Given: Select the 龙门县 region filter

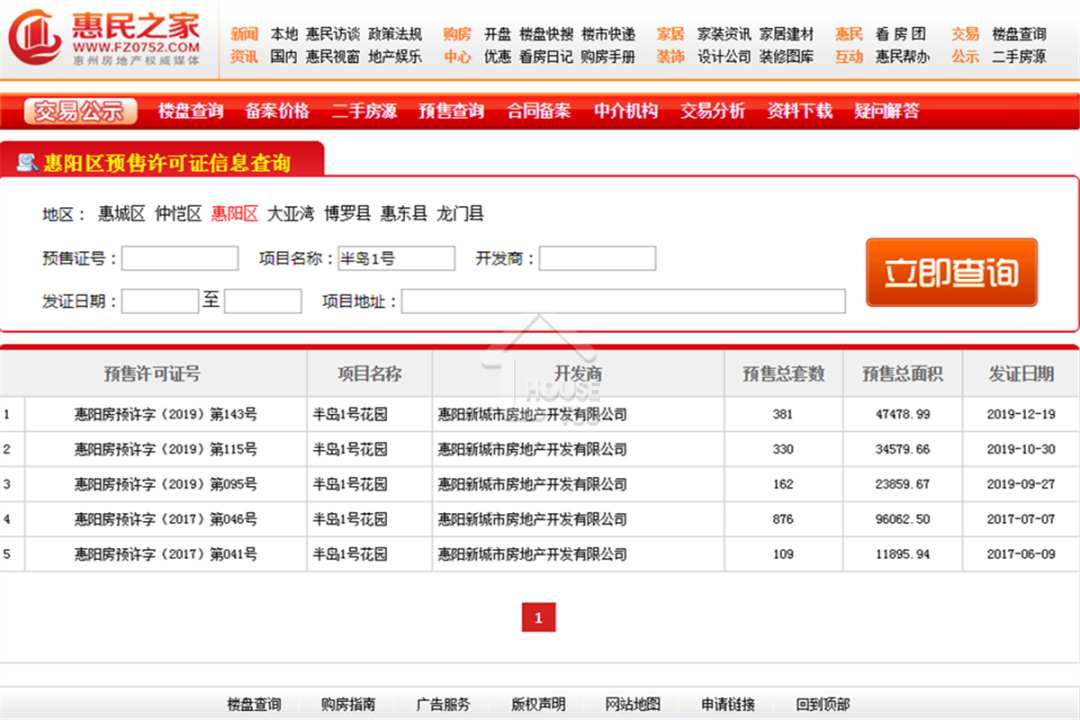Looking at the screenshot, I should pyautogui.click(x=460, y=214).
